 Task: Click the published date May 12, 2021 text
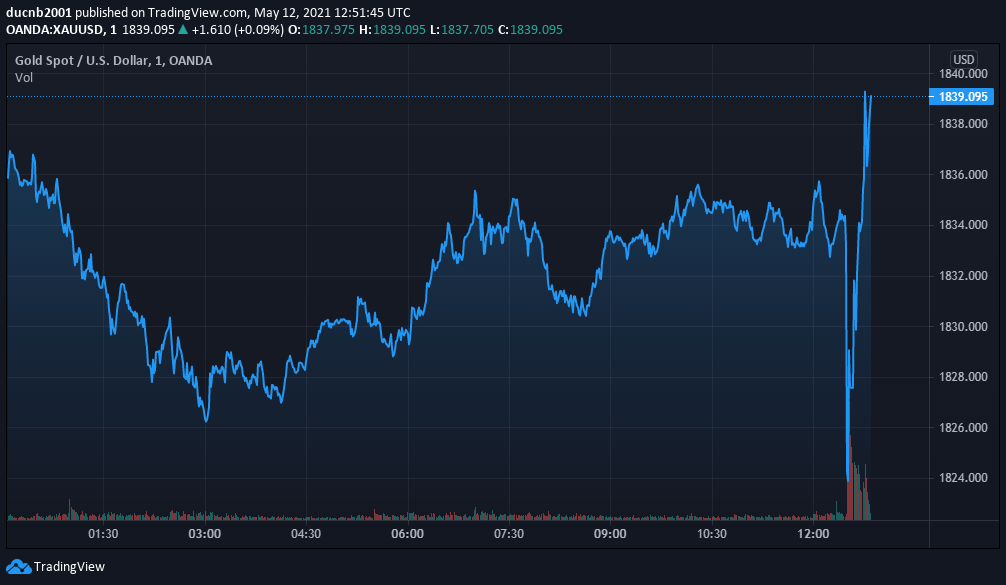coord(292,12)
